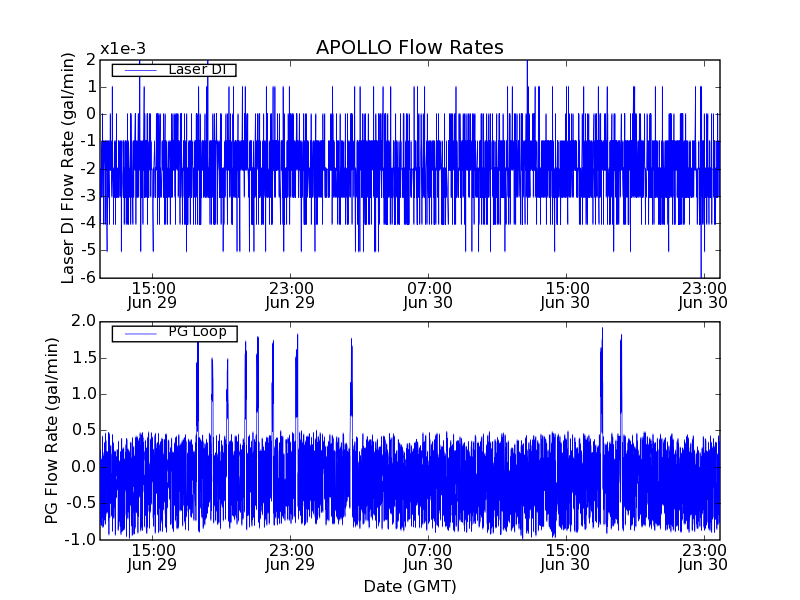This screenshot has width=800, height=600.
Task: Click the tallest PG Loop spike after 15:00 Jun 30
Action: (602, 380)
